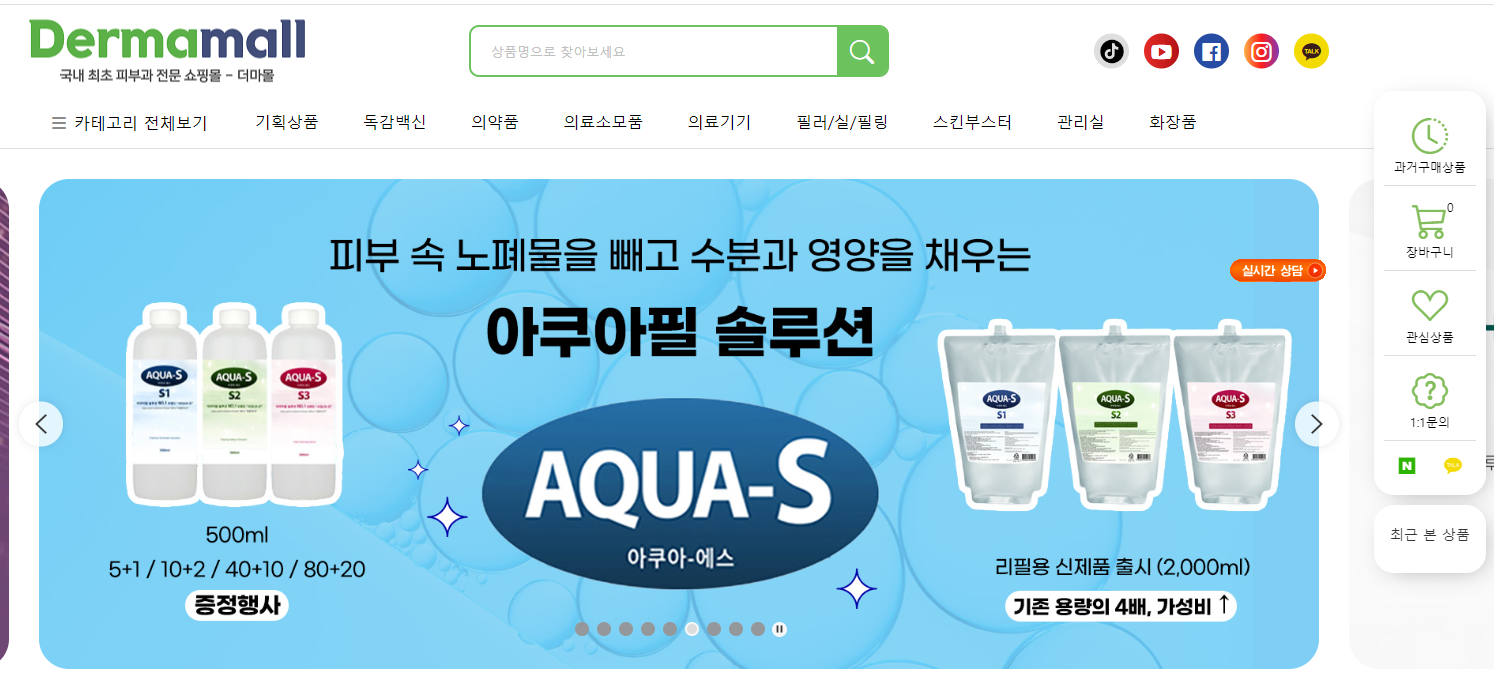Open the 장바구니 shopping cart icon
This screenshot has width=1494, height=680.
tap(1429, 222)
